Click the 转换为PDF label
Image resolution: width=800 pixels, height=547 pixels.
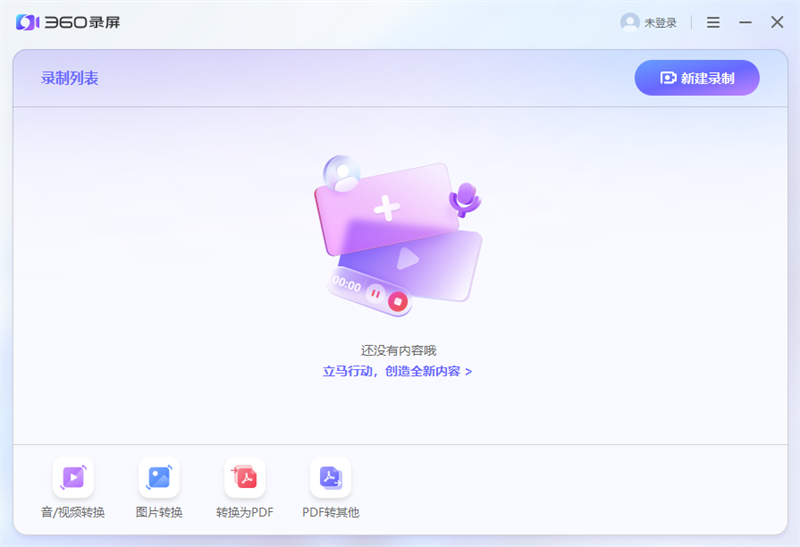pos(245,512)
